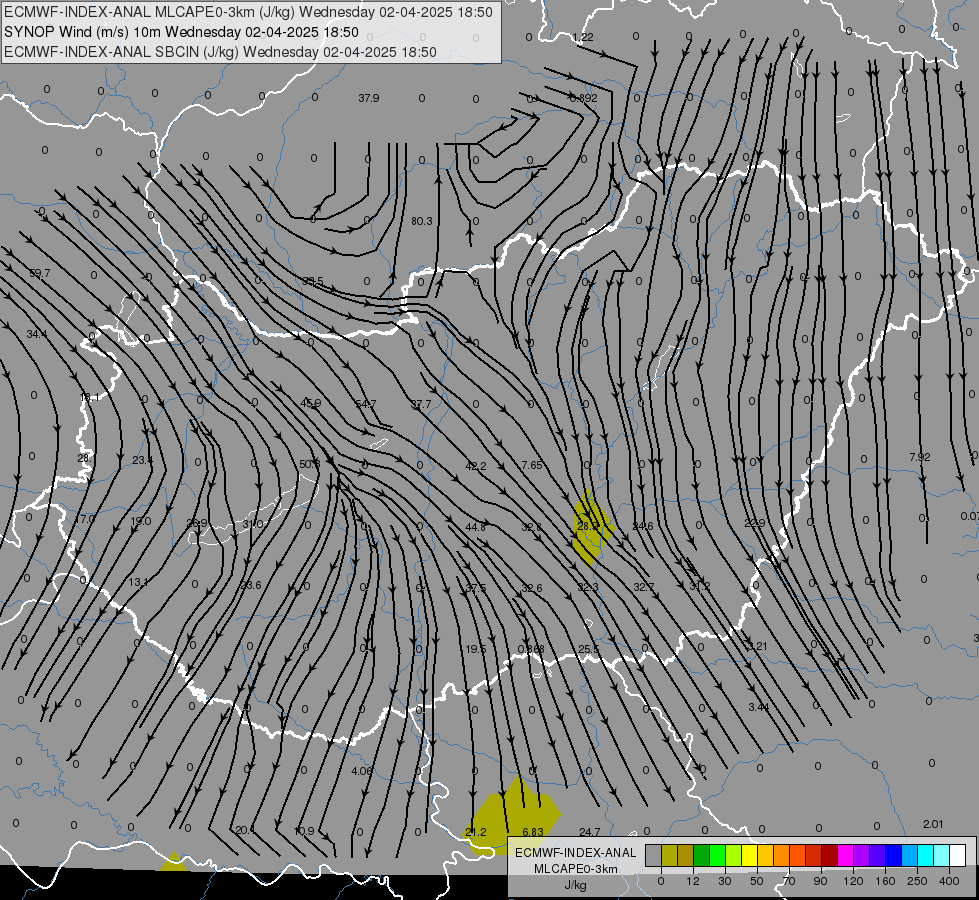This screenshot has width=979, height=900.
Task: Click the map value 25.5
Action: coord(588,649)
